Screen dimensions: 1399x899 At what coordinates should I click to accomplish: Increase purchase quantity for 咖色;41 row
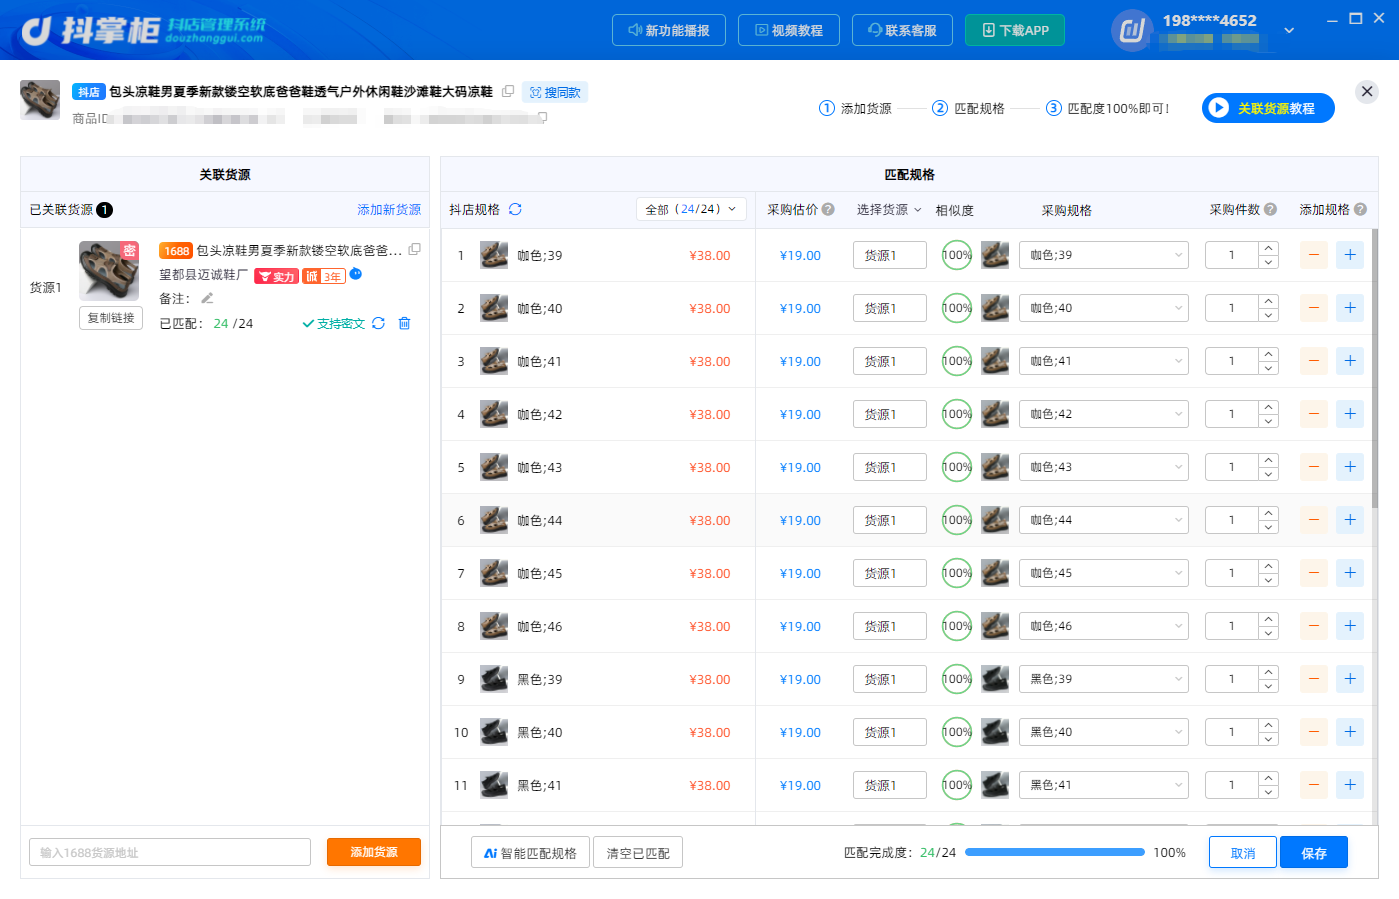(x=1268, y=354)
